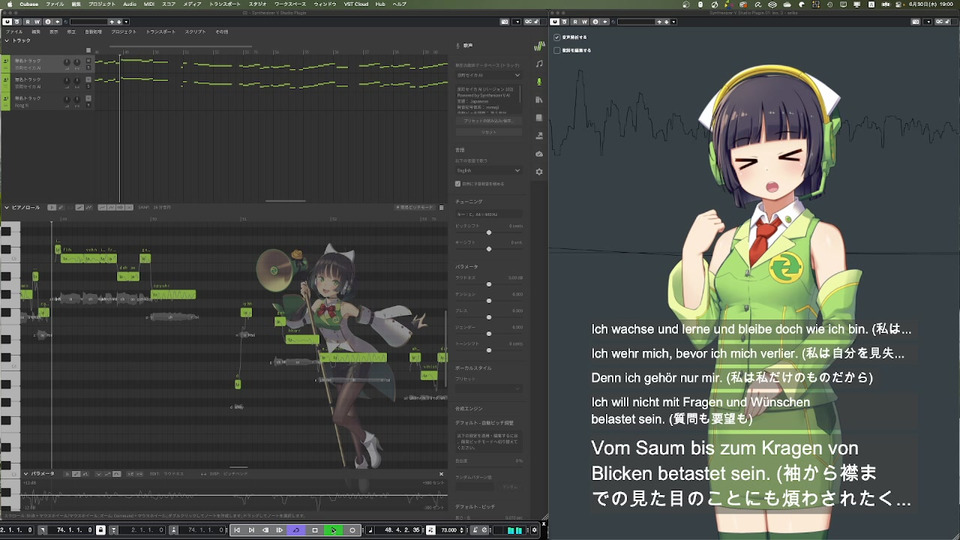
Task: Adjust the ジェンダー slider
Action: tap(489, 334)
